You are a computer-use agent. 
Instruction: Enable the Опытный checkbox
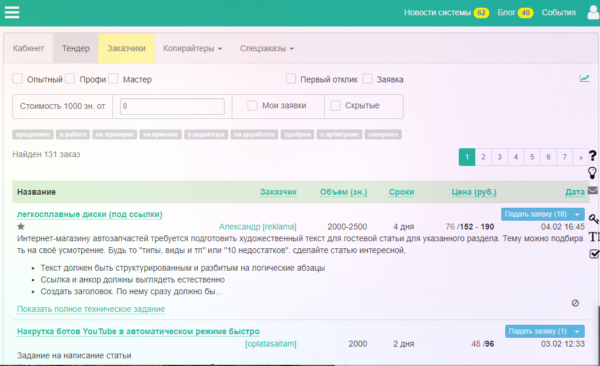[17, 78]
